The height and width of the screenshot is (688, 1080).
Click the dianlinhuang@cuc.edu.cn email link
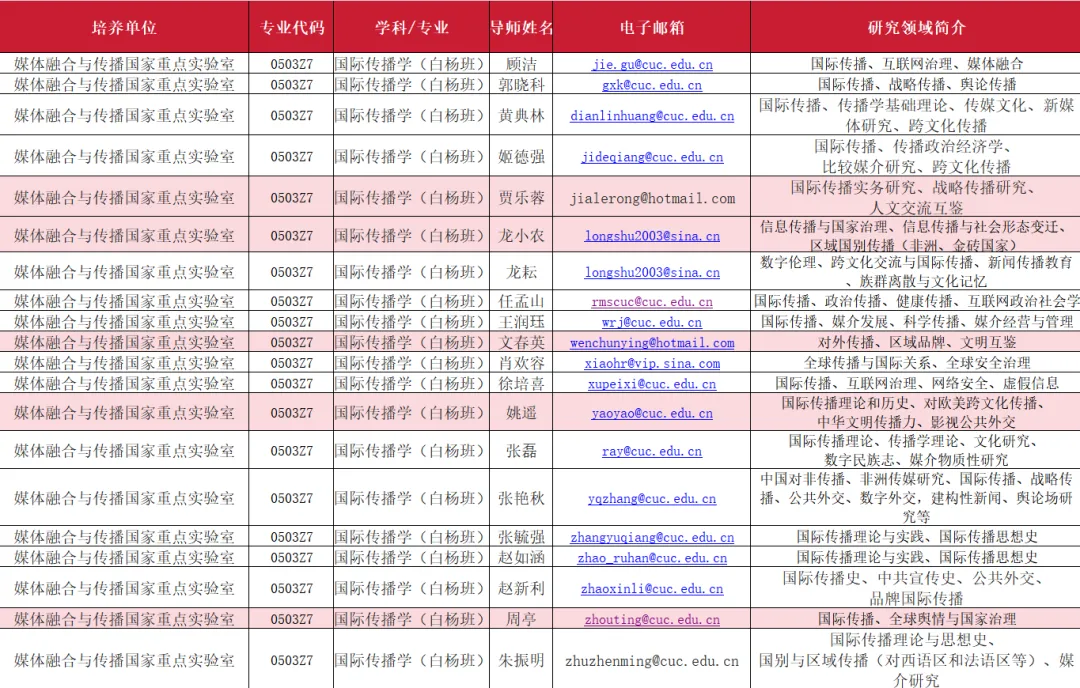(652, 116)
